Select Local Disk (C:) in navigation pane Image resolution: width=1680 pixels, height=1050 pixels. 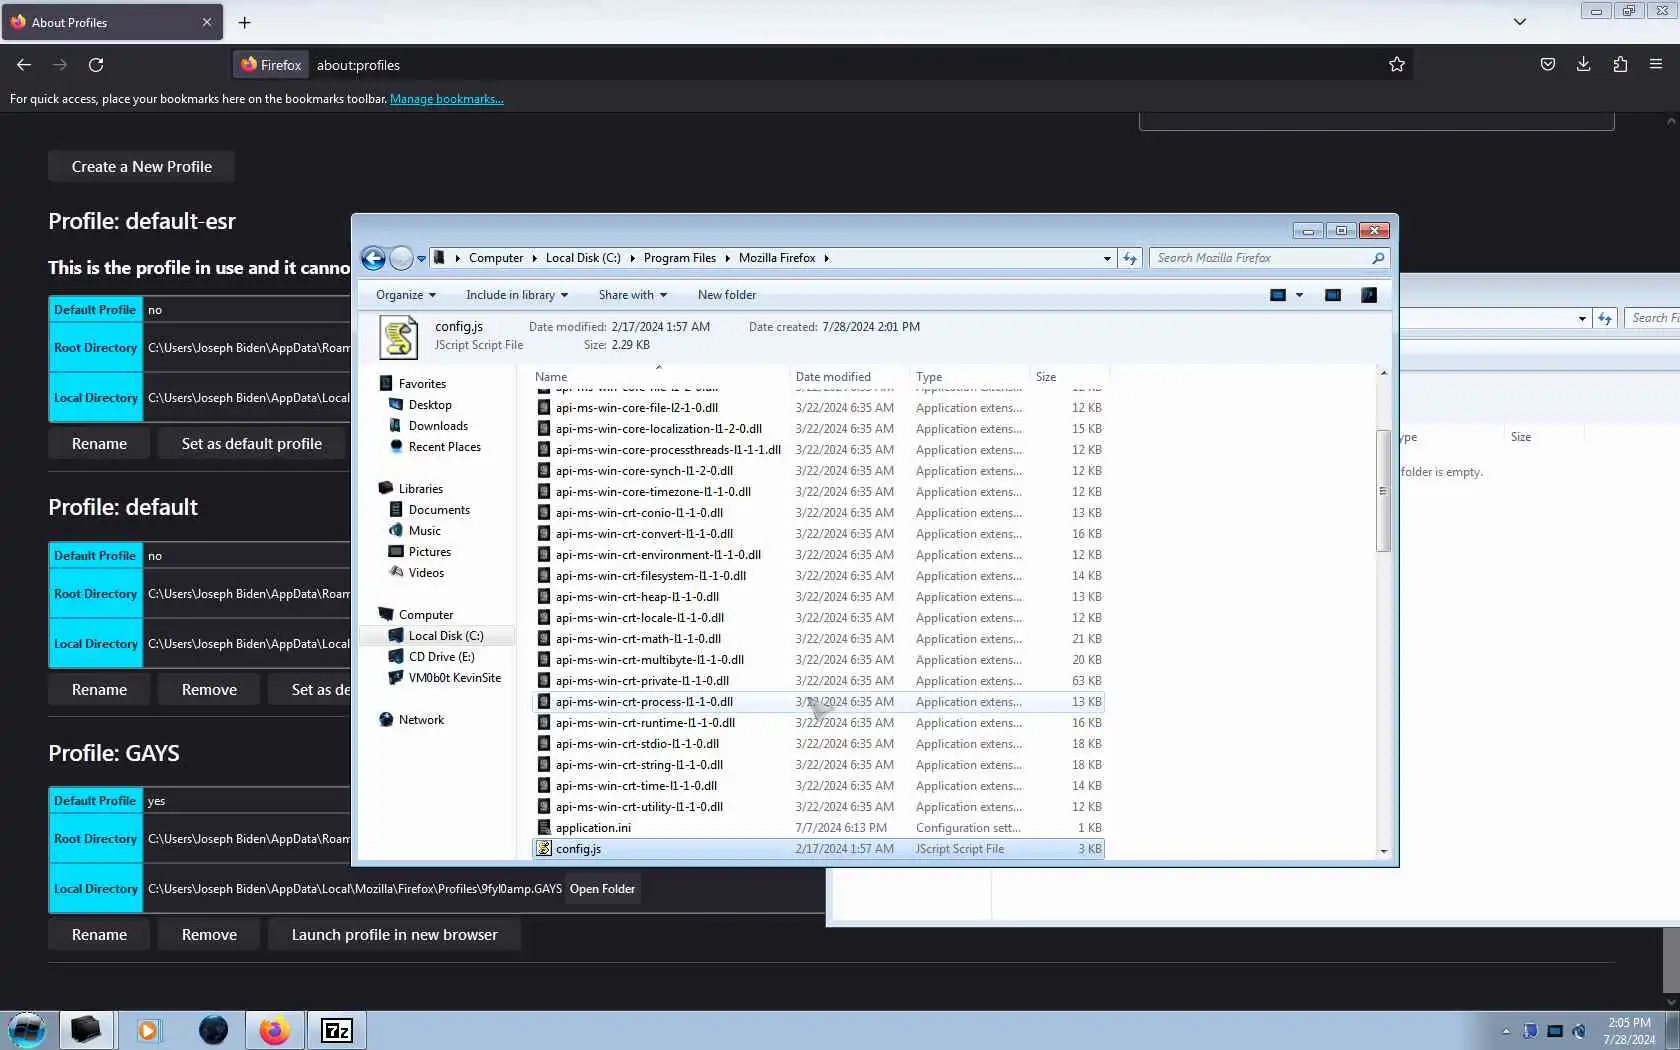(446, 636)
